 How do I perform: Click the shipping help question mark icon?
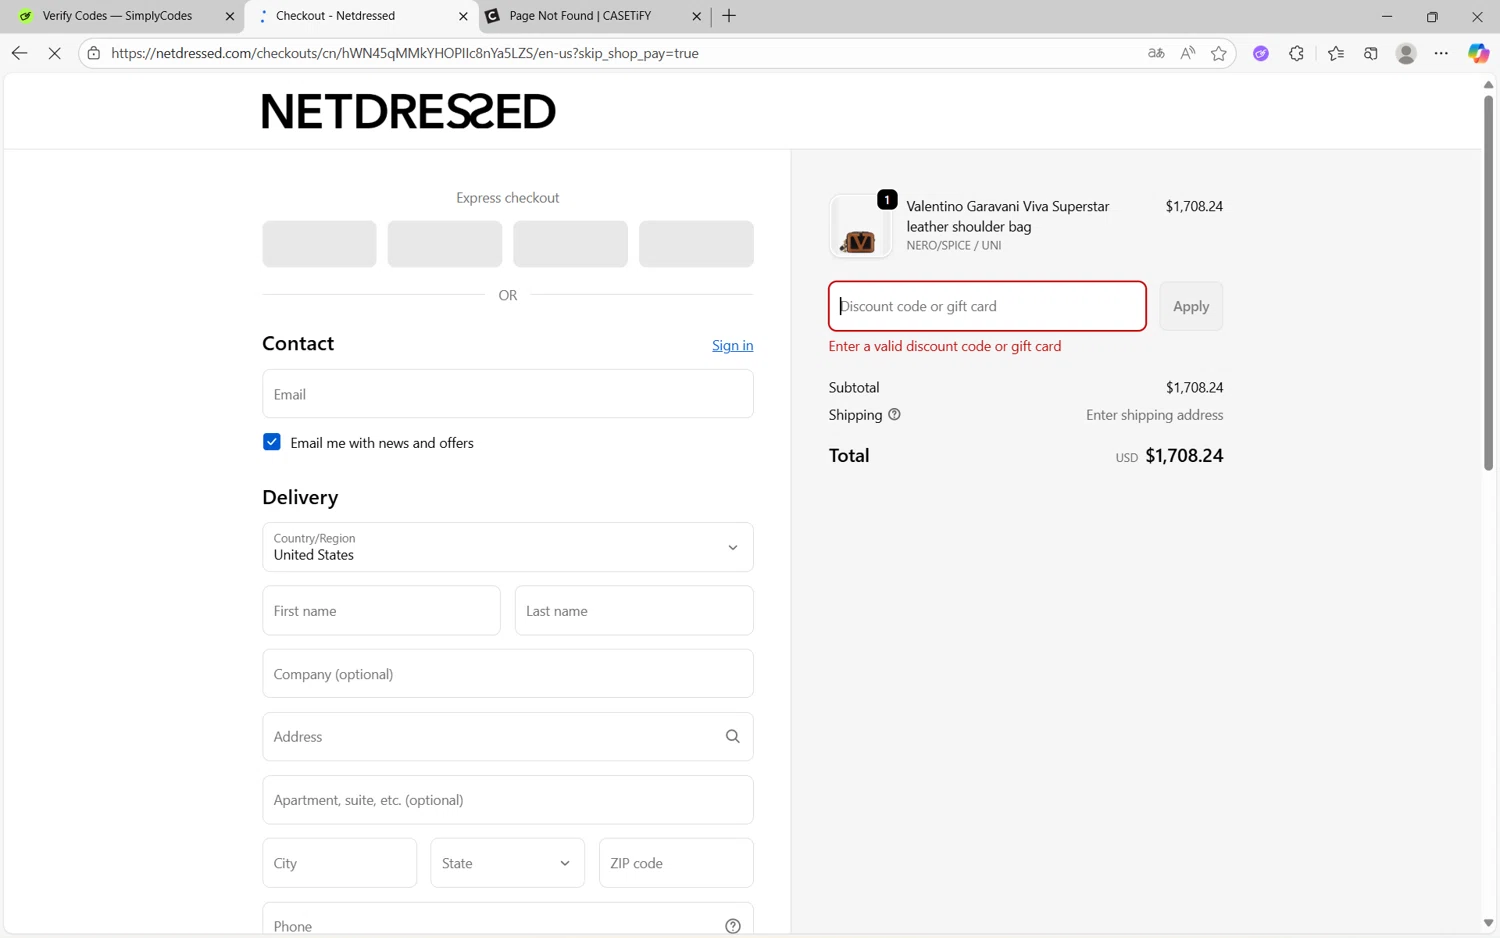[x=894, y=414]
